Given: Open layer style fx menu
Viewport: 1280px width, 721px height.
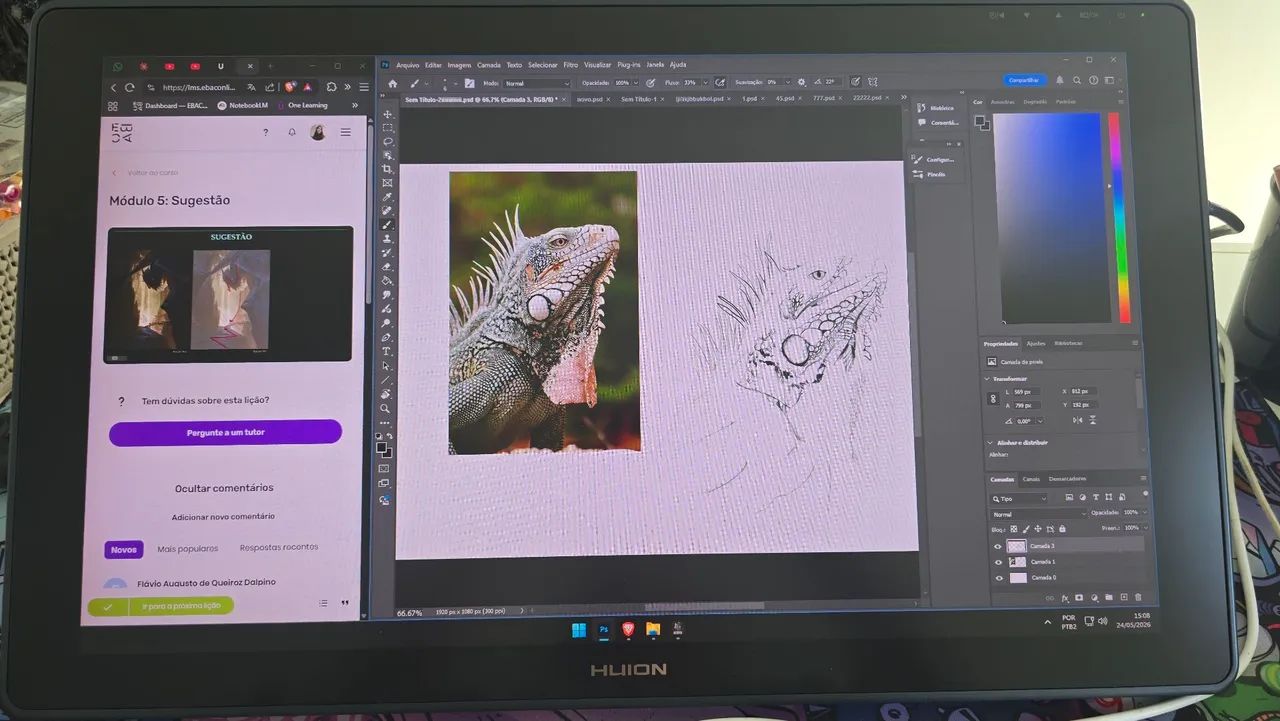Looking at the screenshot, I should coord(1064,597).
